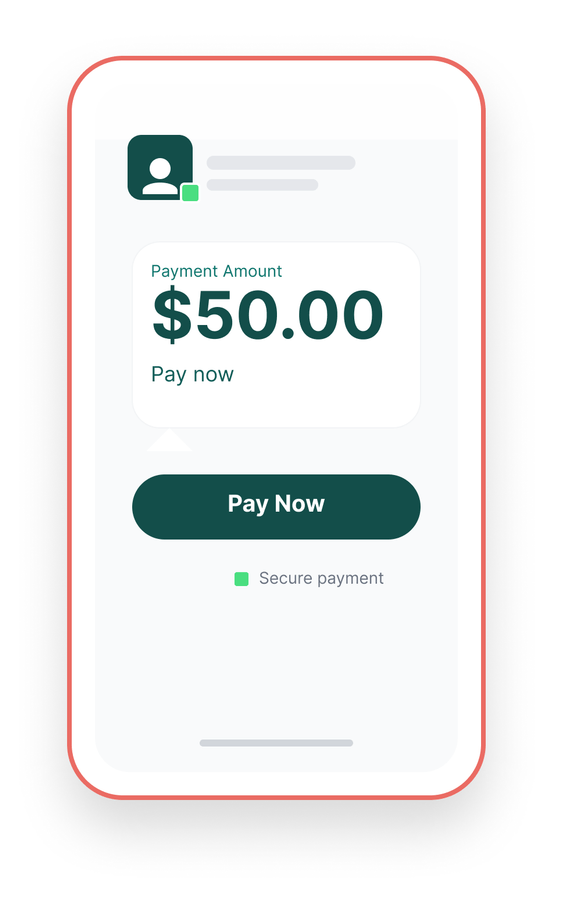Click the white triangle pointer below the card
565x900 pixels.
[170, 440]
